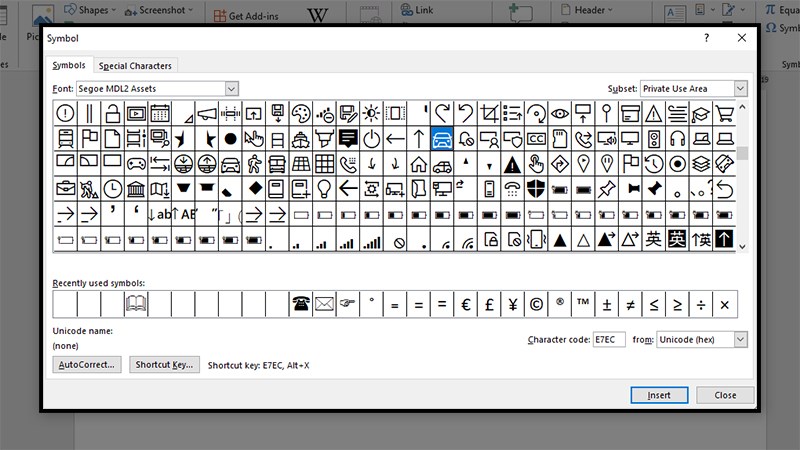Click the Character code input field
Image resolution: width=800 pixels, height=450 pixels.
click(x=609, y=339)
